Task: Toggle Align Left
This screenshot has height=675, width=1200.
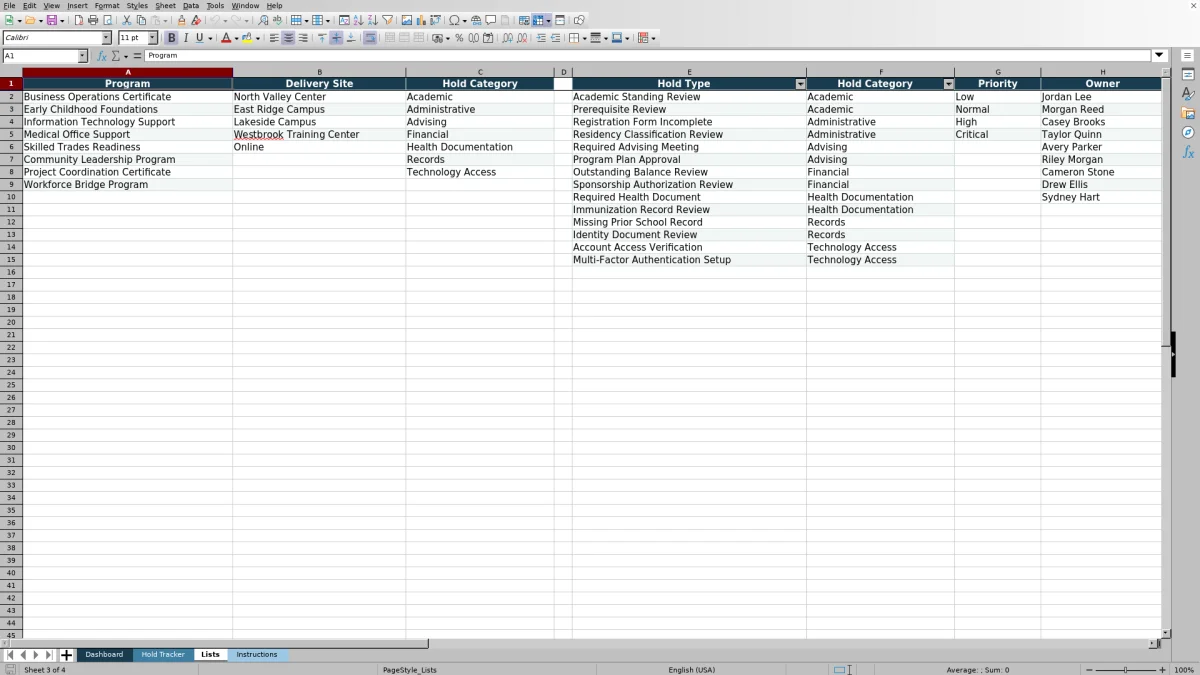Action: 274,38
